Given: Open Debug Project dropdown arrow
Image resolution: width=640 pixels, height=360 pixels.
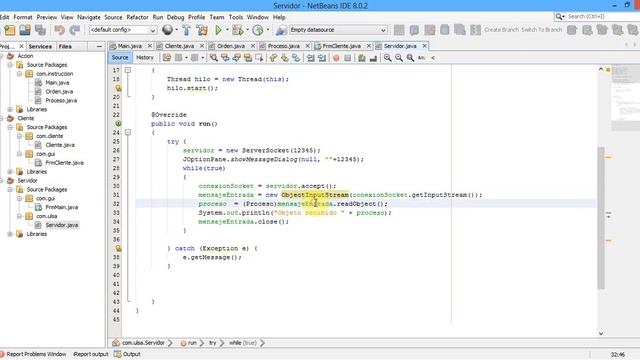Looking at the screenshot, I should point(247,30).
